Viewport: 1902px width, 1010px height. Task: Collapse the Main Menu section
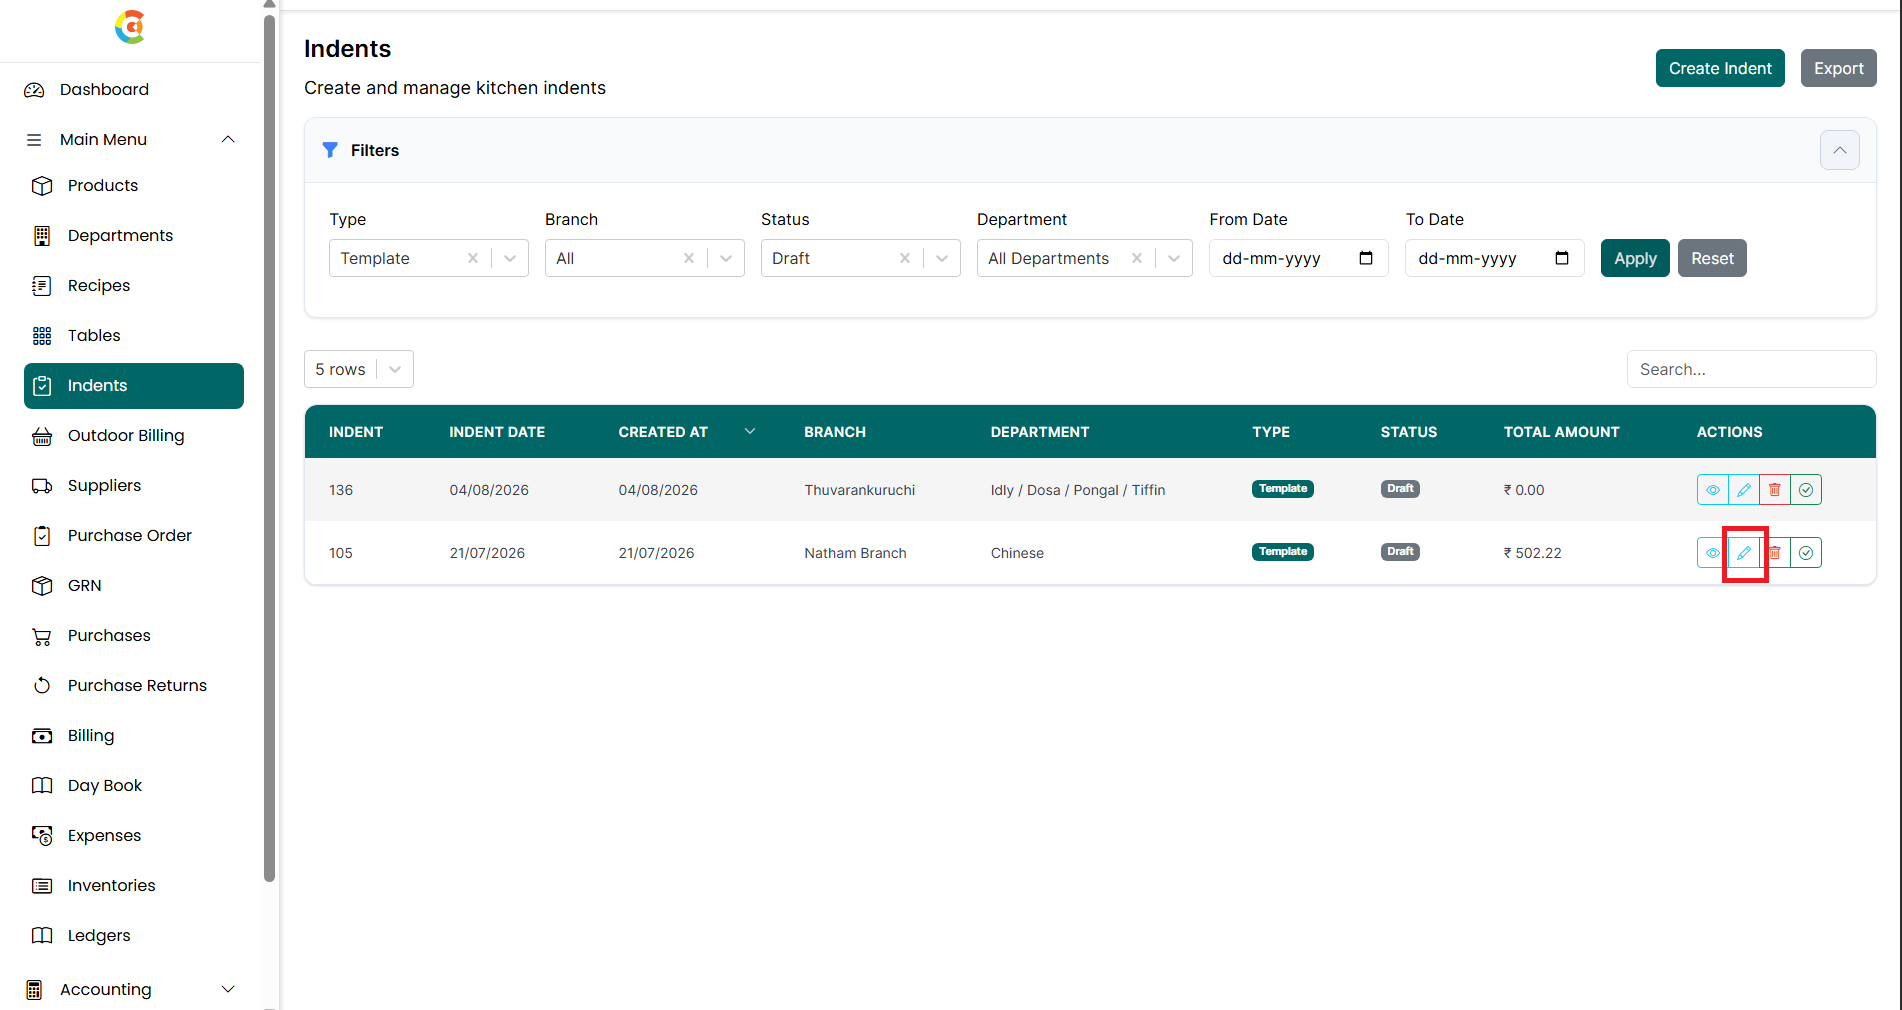[228, 139]
